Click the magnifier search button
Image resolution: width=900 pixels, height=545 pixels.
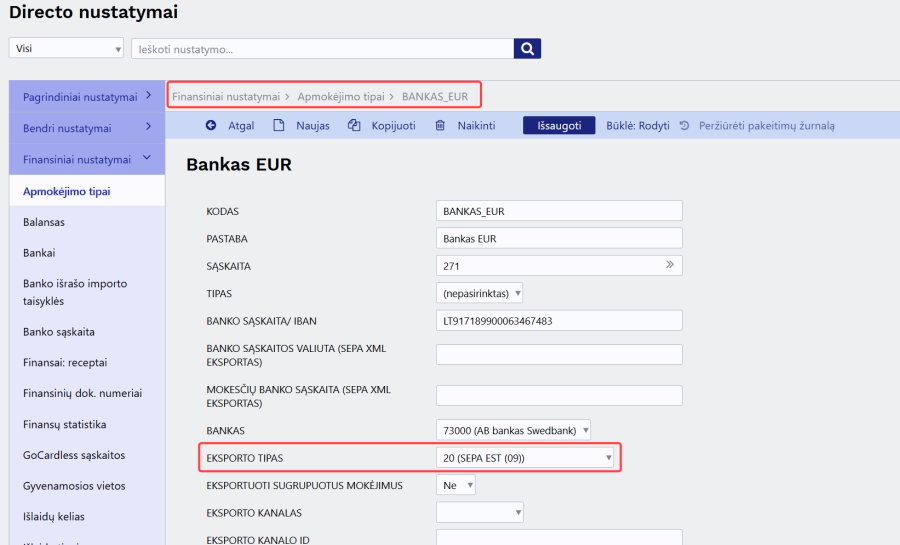tap(527, 49)
